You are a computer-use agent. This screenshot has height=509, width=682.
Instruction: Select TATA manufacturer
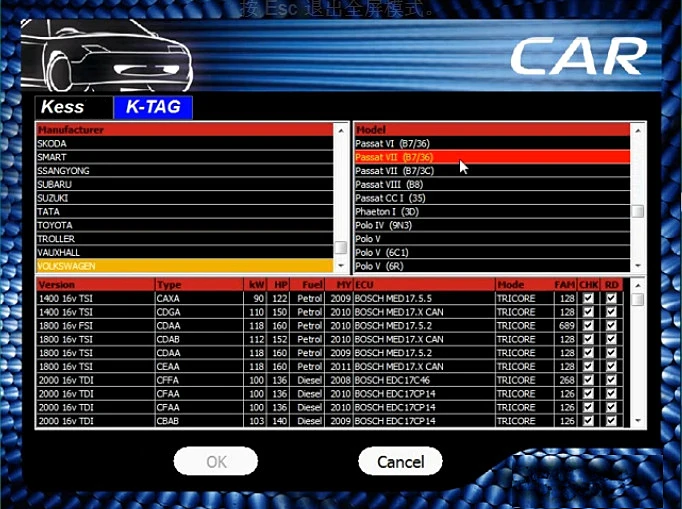(185, 211)
